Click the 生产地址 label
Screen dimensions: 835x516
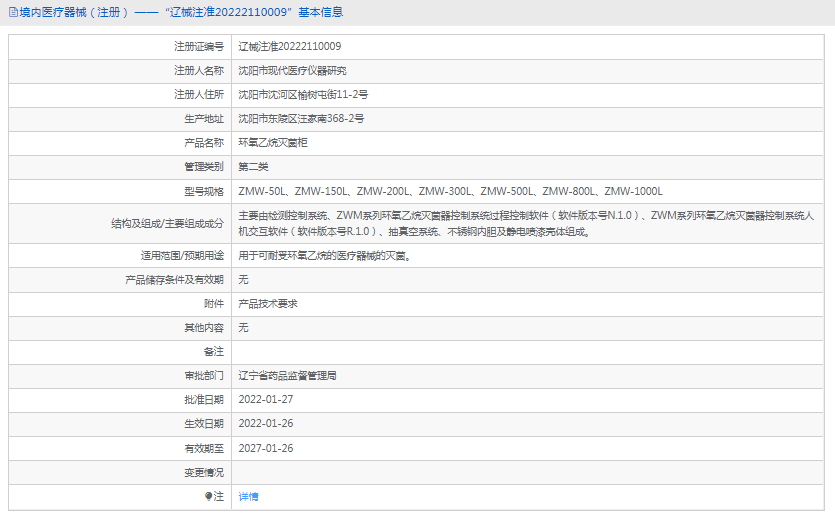[204, 118]
